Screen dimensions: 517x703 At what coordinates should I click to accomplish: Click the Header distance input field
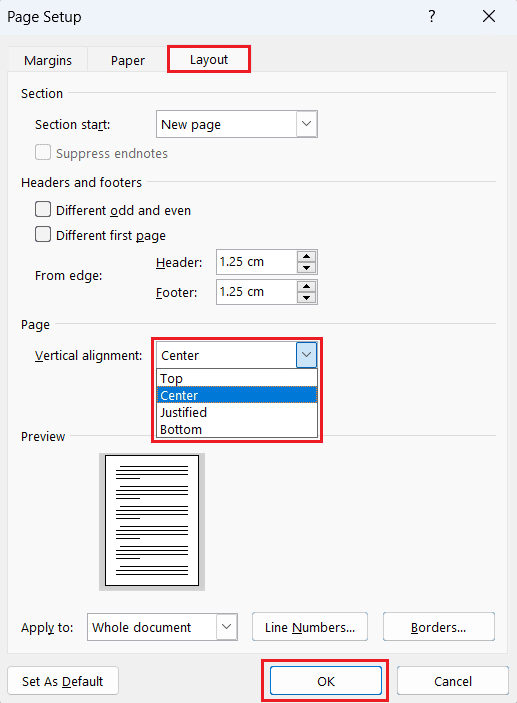(256, 262)
